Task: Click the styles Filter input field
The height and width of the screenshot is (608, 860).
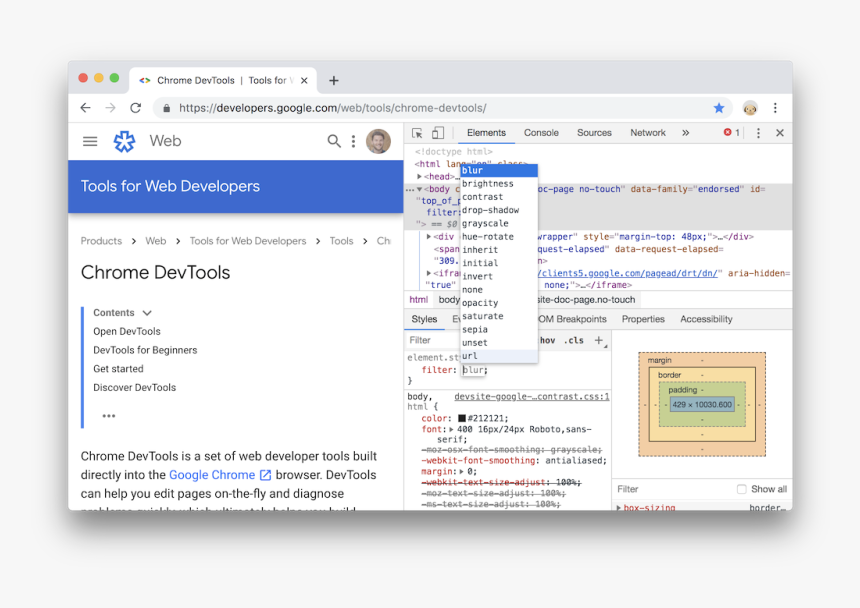Action: coord(433,340)
